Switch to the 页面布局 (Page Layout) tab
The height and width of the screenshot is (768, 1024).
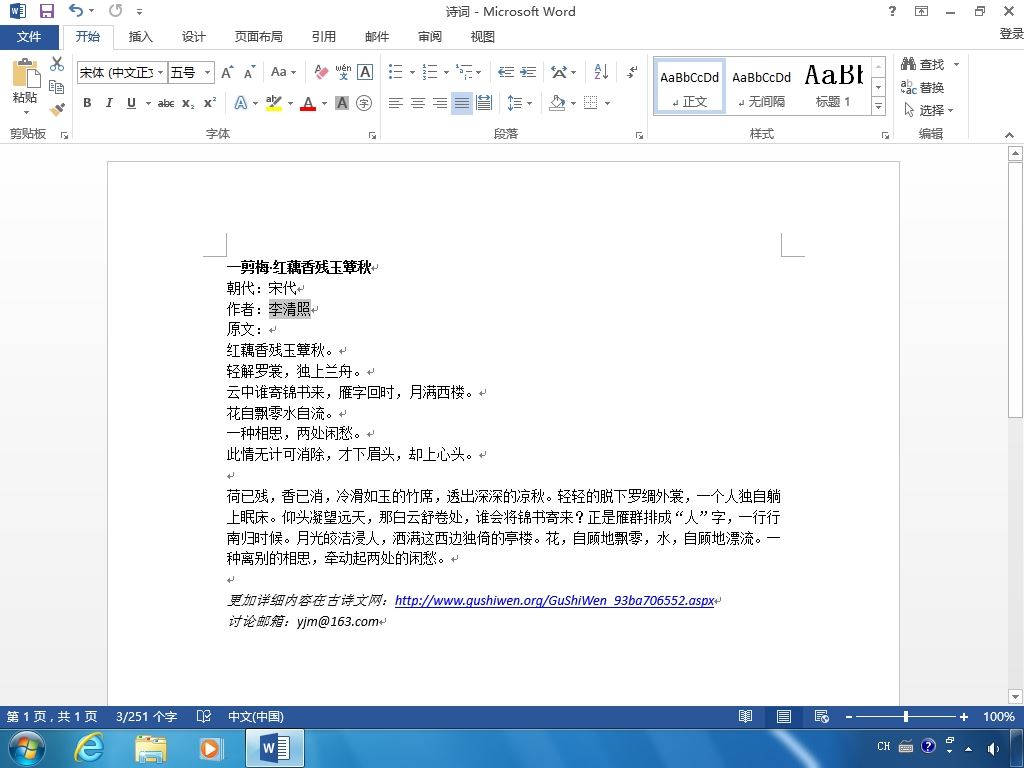[259, 37]
